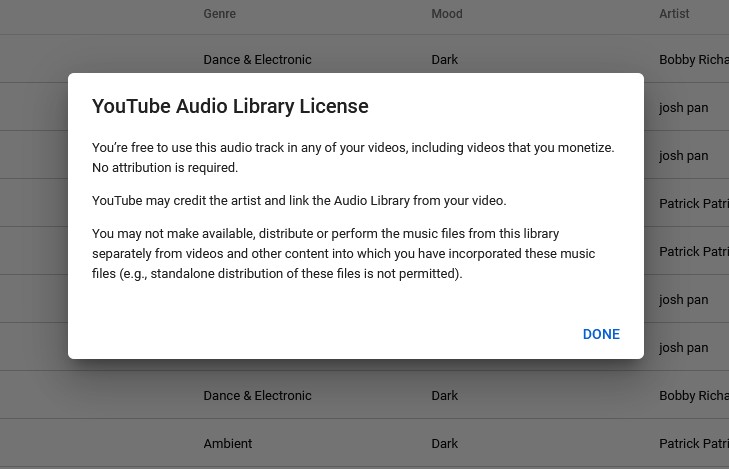The height and width of the screenshot is (469, 729).
Task: Click the Mood column header
Action: 447,14
